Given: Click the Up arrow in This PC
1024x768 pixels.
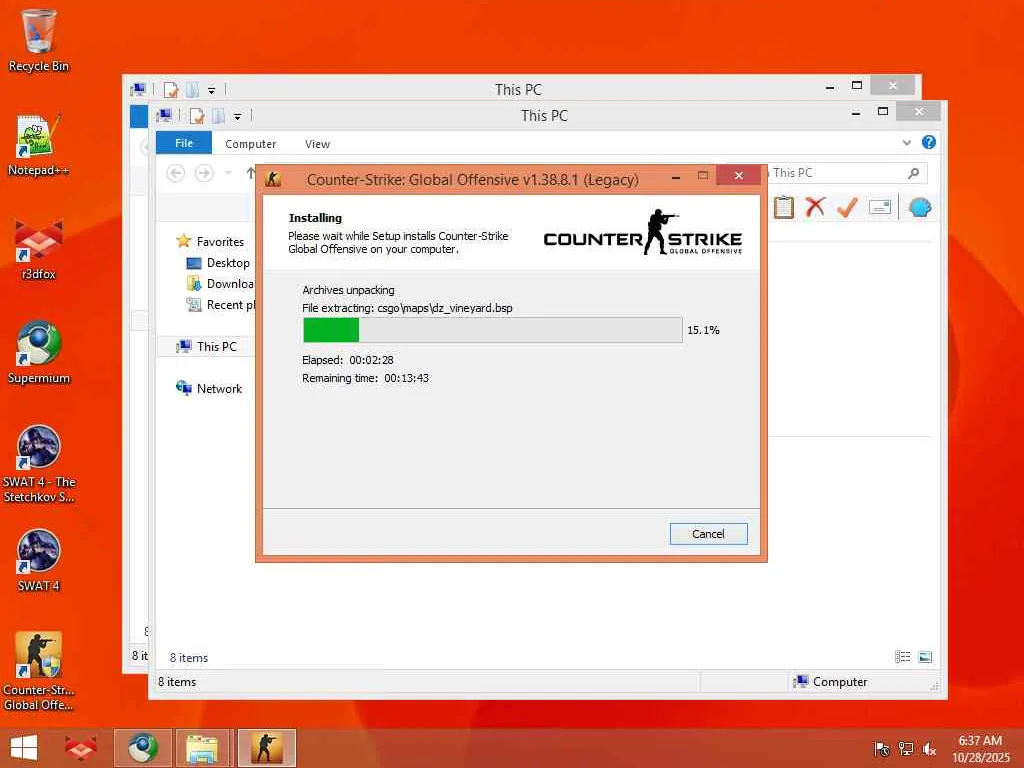Looking at the screenshot, I should tap(250, 173).
